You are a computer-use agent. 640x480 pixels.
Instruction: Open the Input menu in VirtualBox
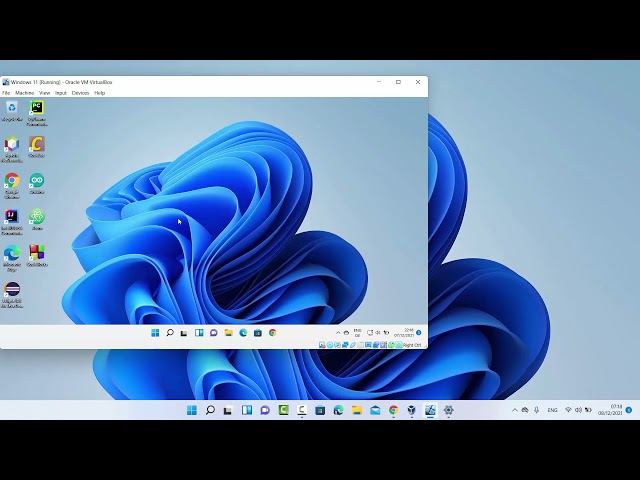(60, 93)
